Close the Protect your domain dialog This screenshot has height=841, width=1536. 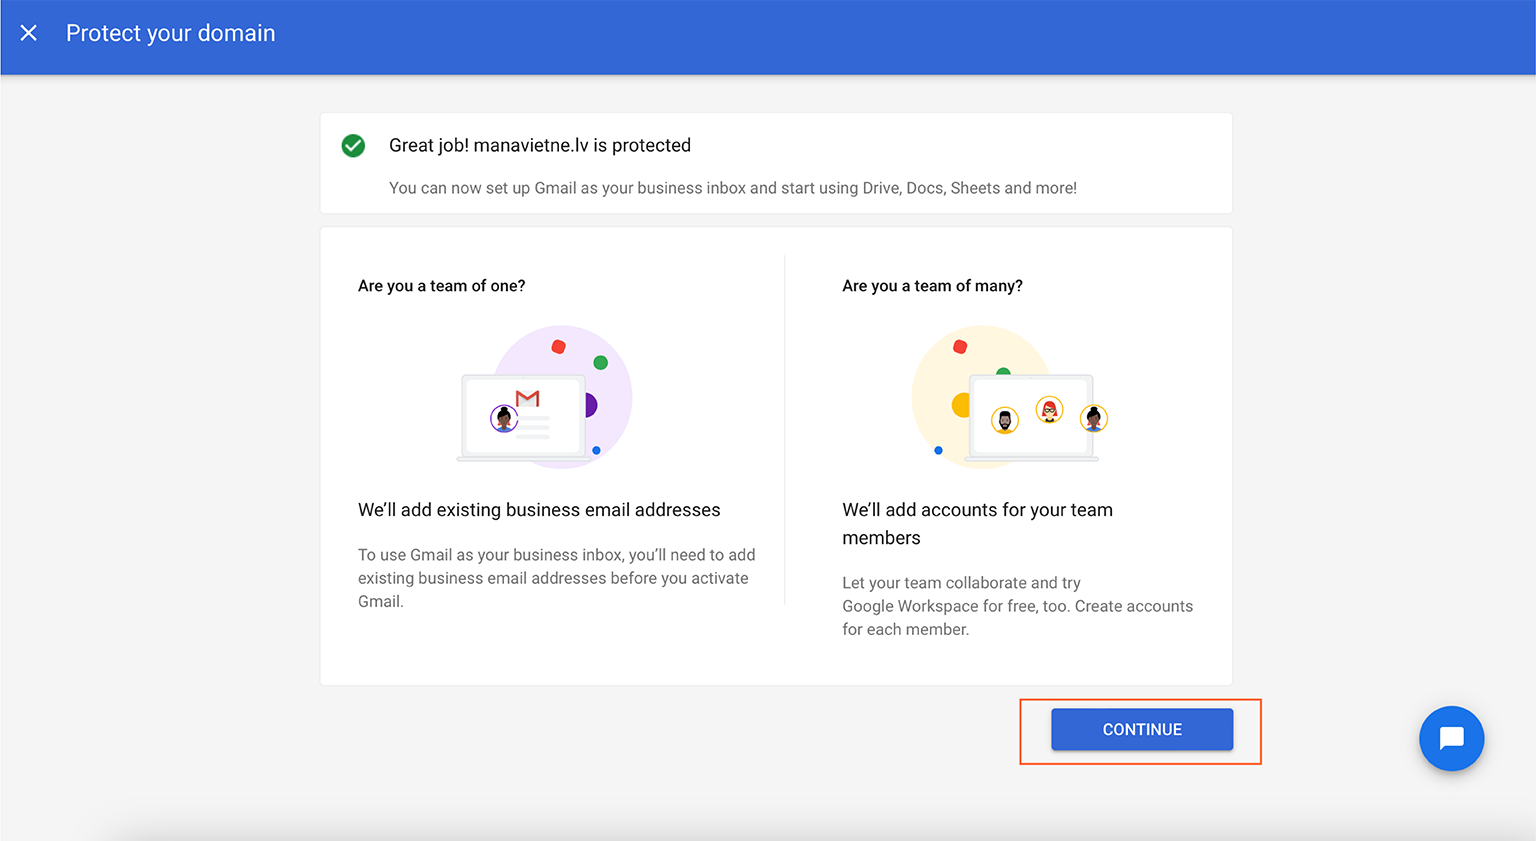pyautogui.click(x=29, y=33)
